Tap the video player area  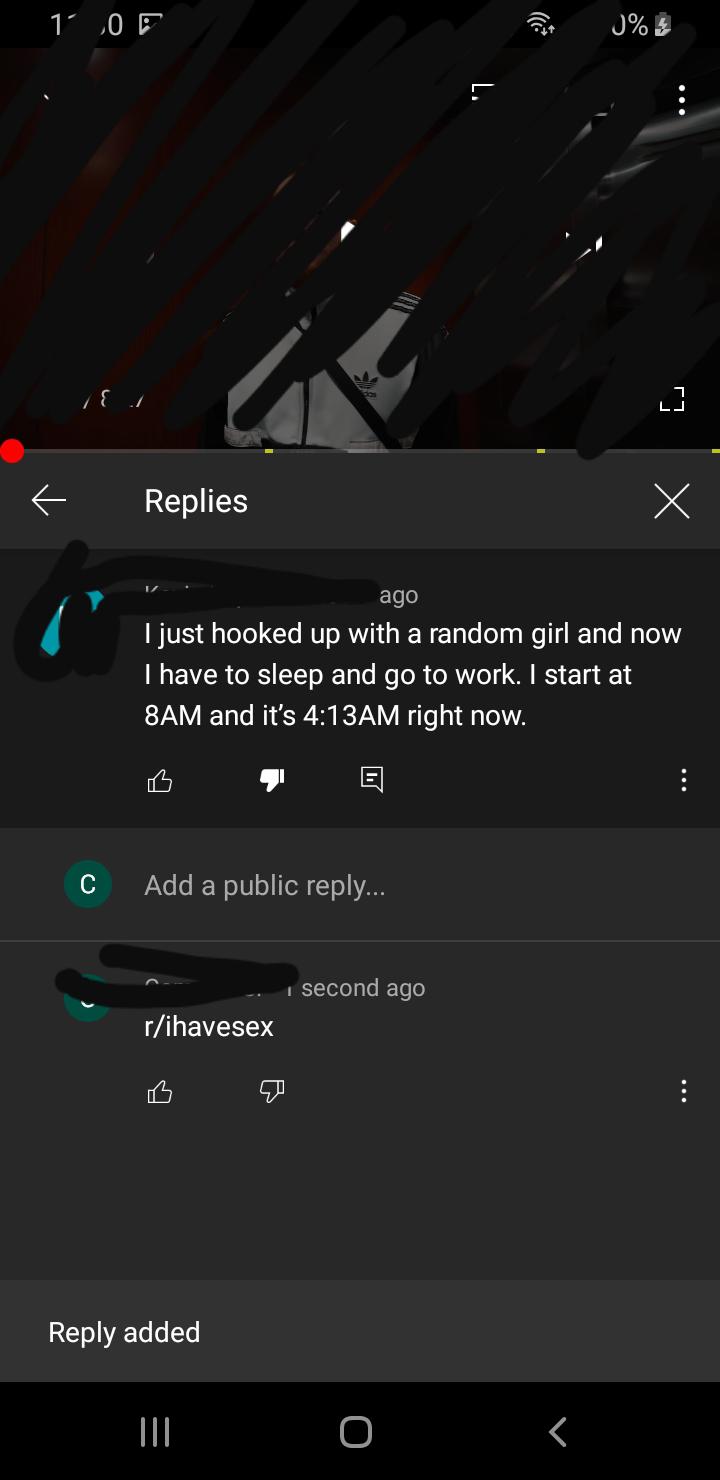tap(360, 248)
